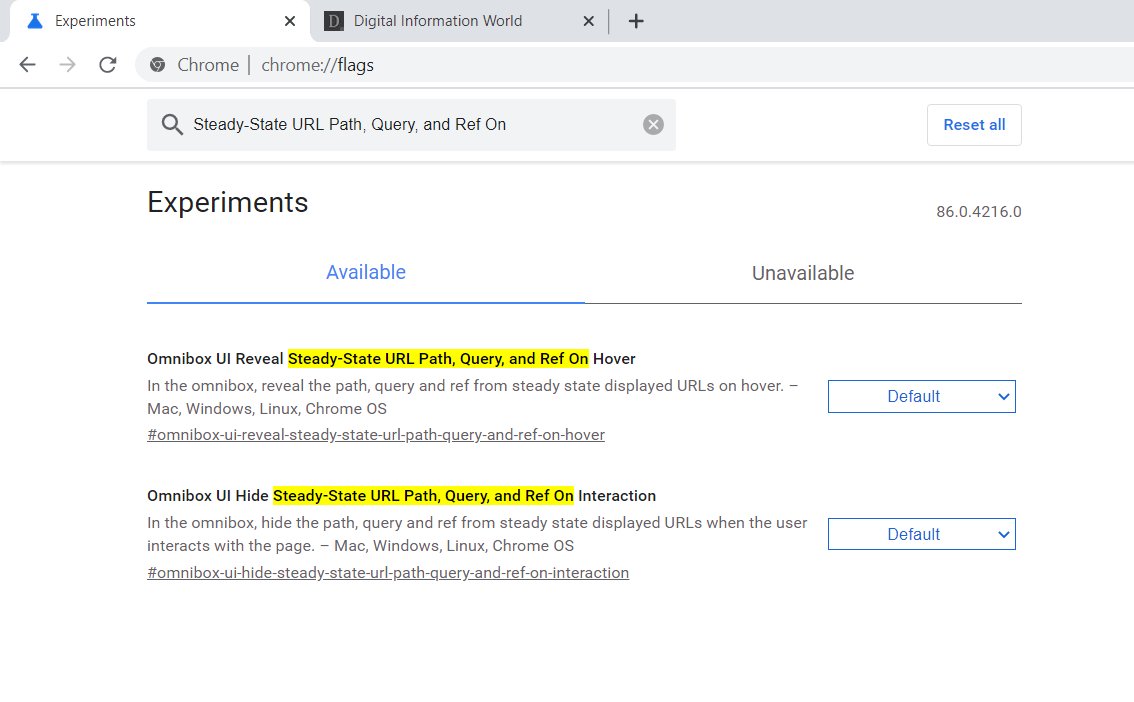Switch to the Unavailable experiments tab

803,272
